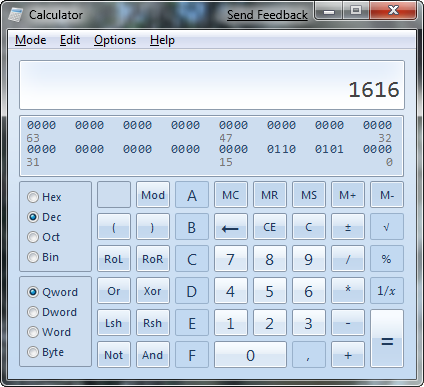
Task: Click the digit 0 key
Action: (250, 355)
